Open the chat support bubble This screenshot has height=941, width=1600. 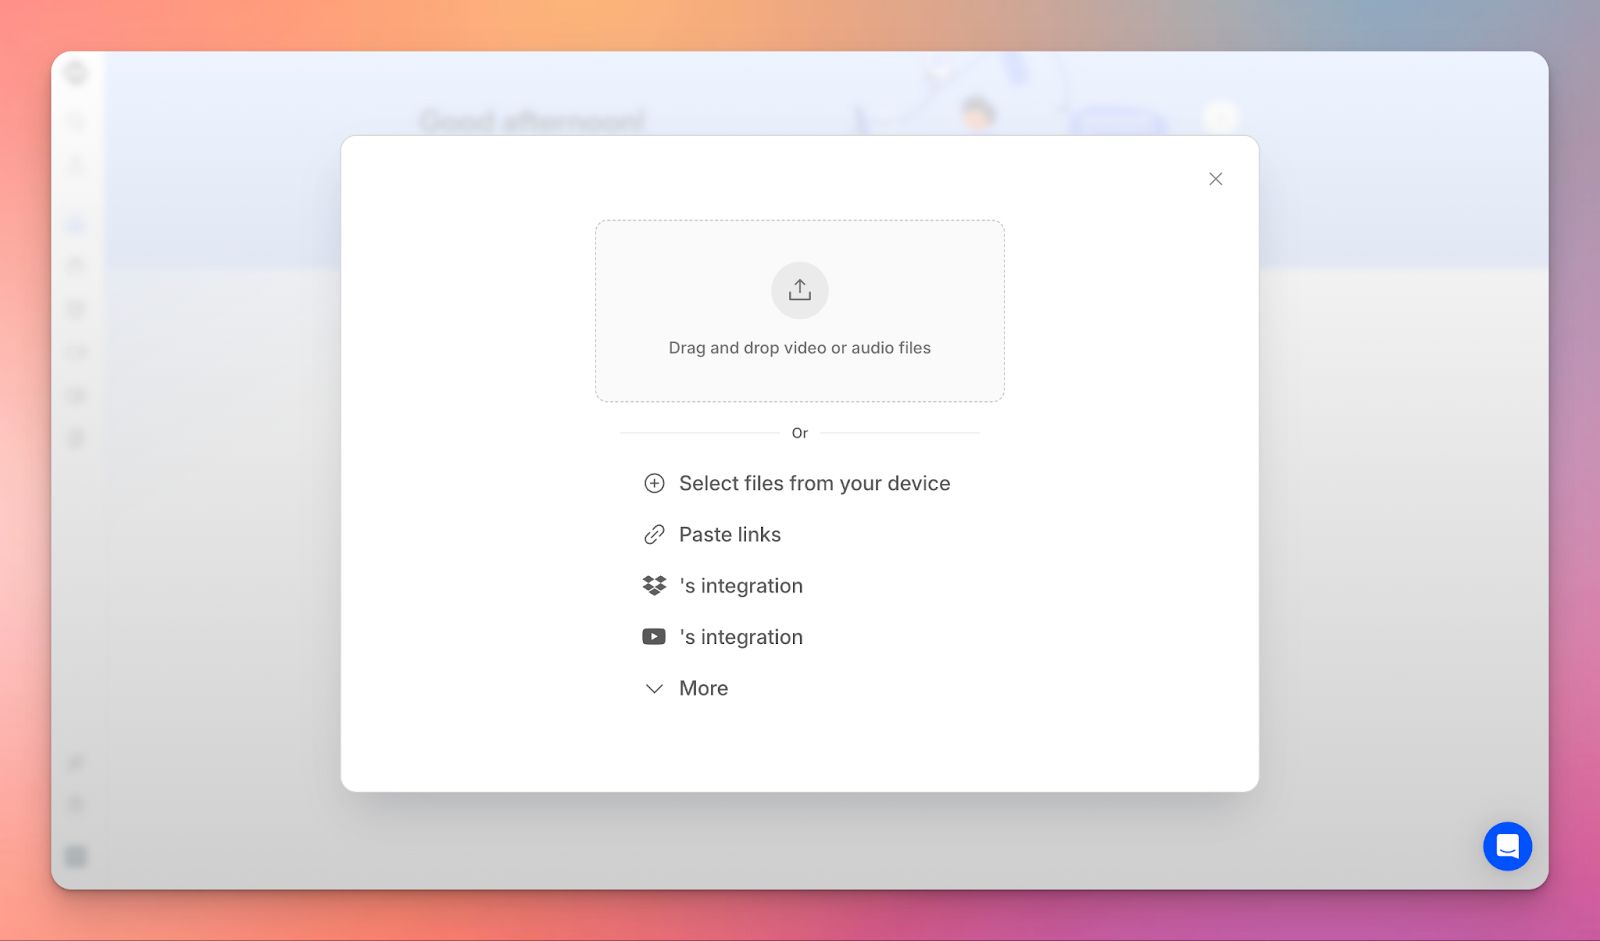coord(1507,846)
